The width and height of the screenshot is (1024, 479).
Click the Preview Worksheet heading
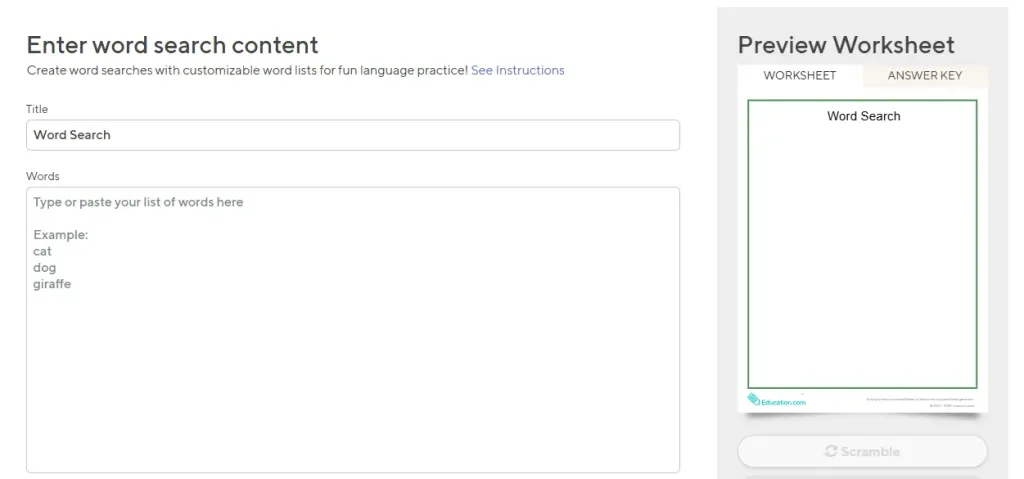click(845, 45)
